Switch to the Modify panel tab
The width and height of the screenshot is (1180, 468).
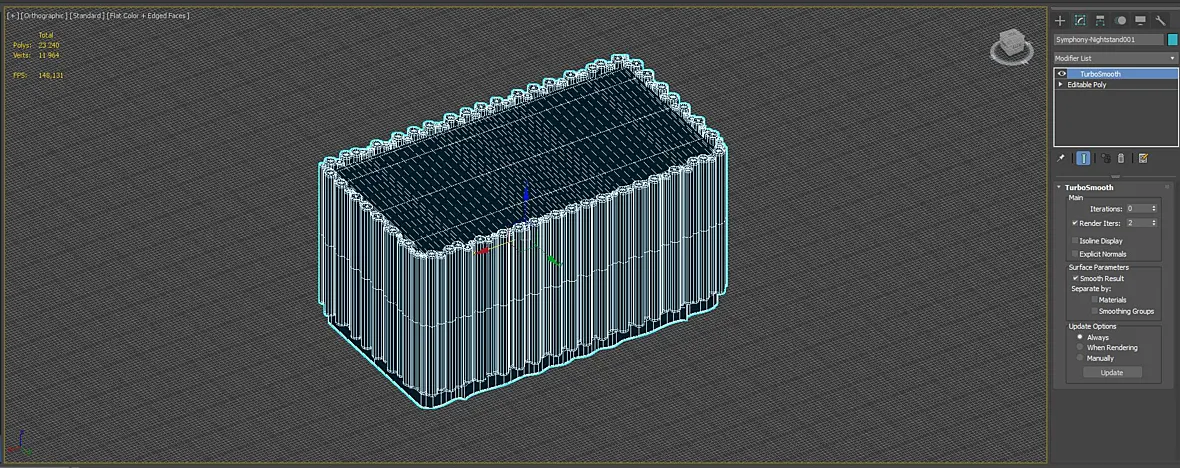pos(1080,21)
